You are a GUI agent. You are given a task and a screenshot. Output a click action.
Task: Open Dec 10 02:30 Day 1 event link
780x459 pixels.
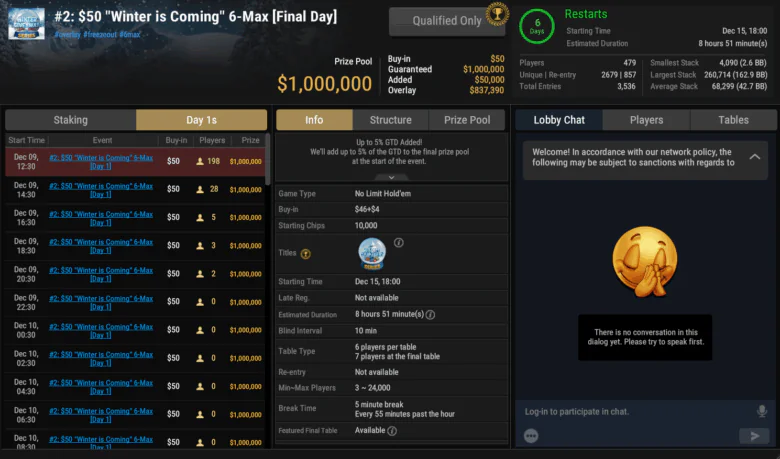pyautogui.click(x=101, y=359)
